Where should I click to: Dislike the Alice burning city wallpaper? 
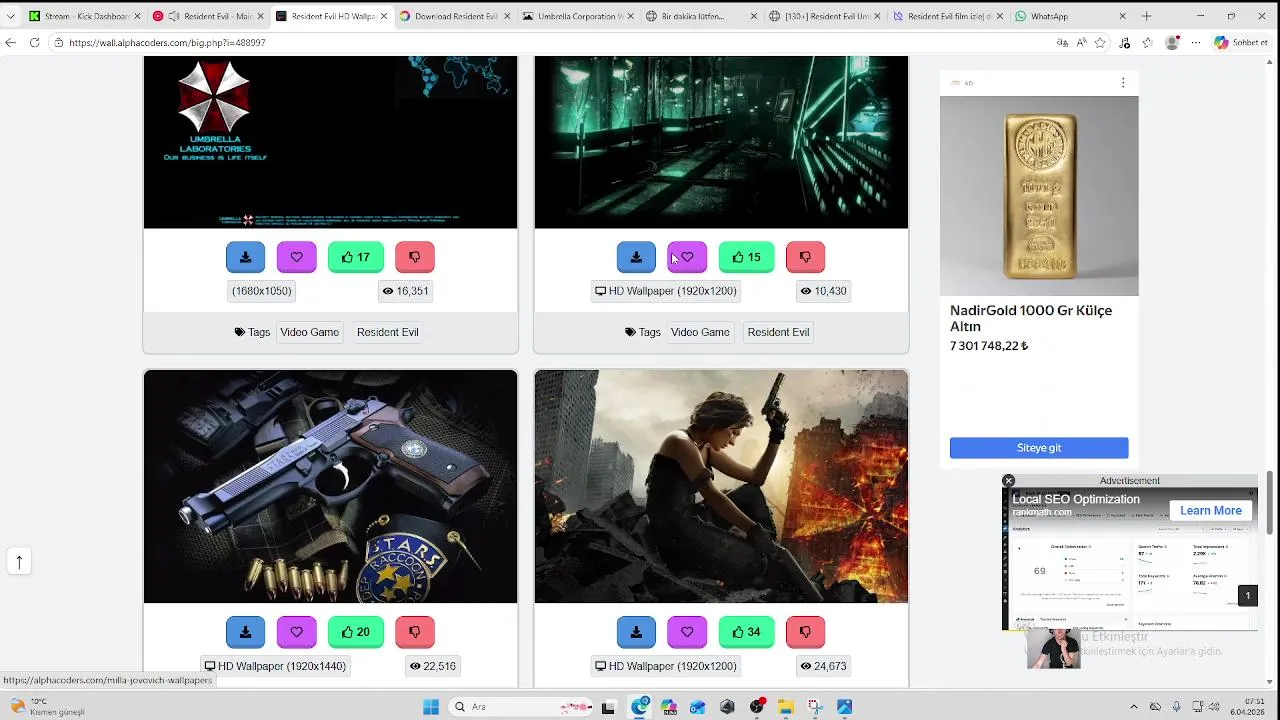(805, 632)
